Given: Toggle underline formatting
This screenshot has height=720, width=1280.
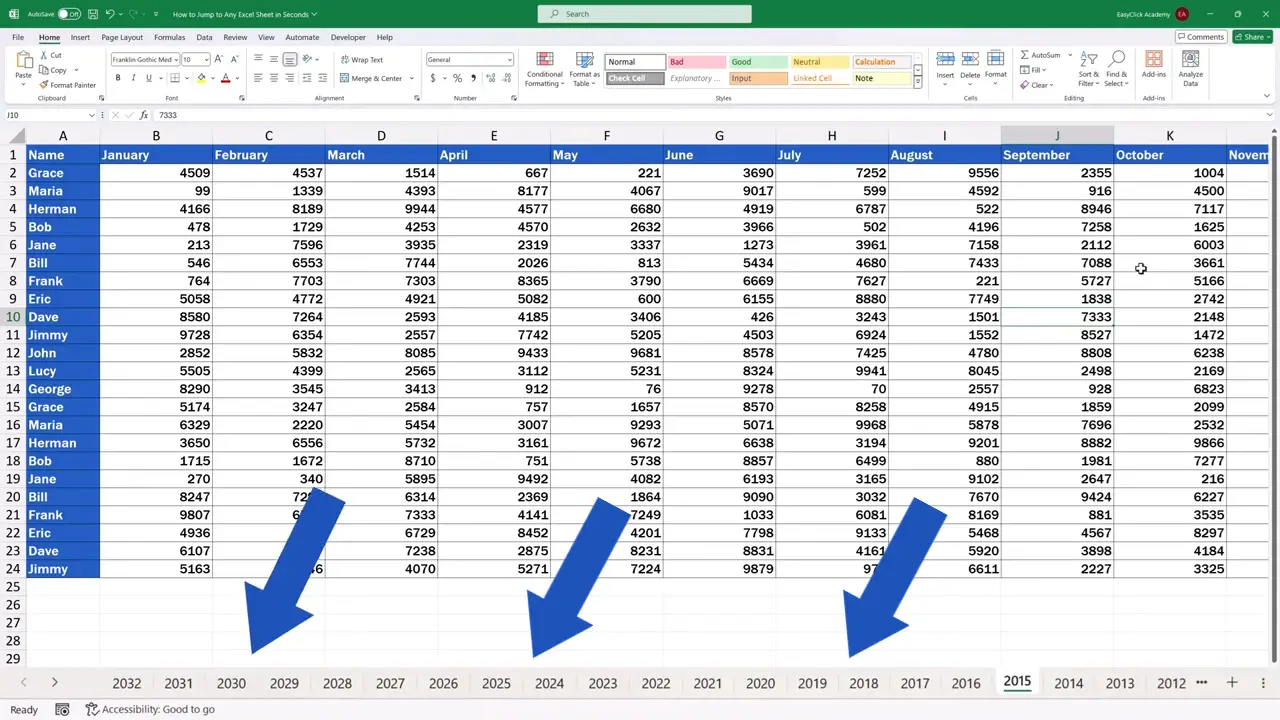Looking at the screenshot, I should coord(148,78).
